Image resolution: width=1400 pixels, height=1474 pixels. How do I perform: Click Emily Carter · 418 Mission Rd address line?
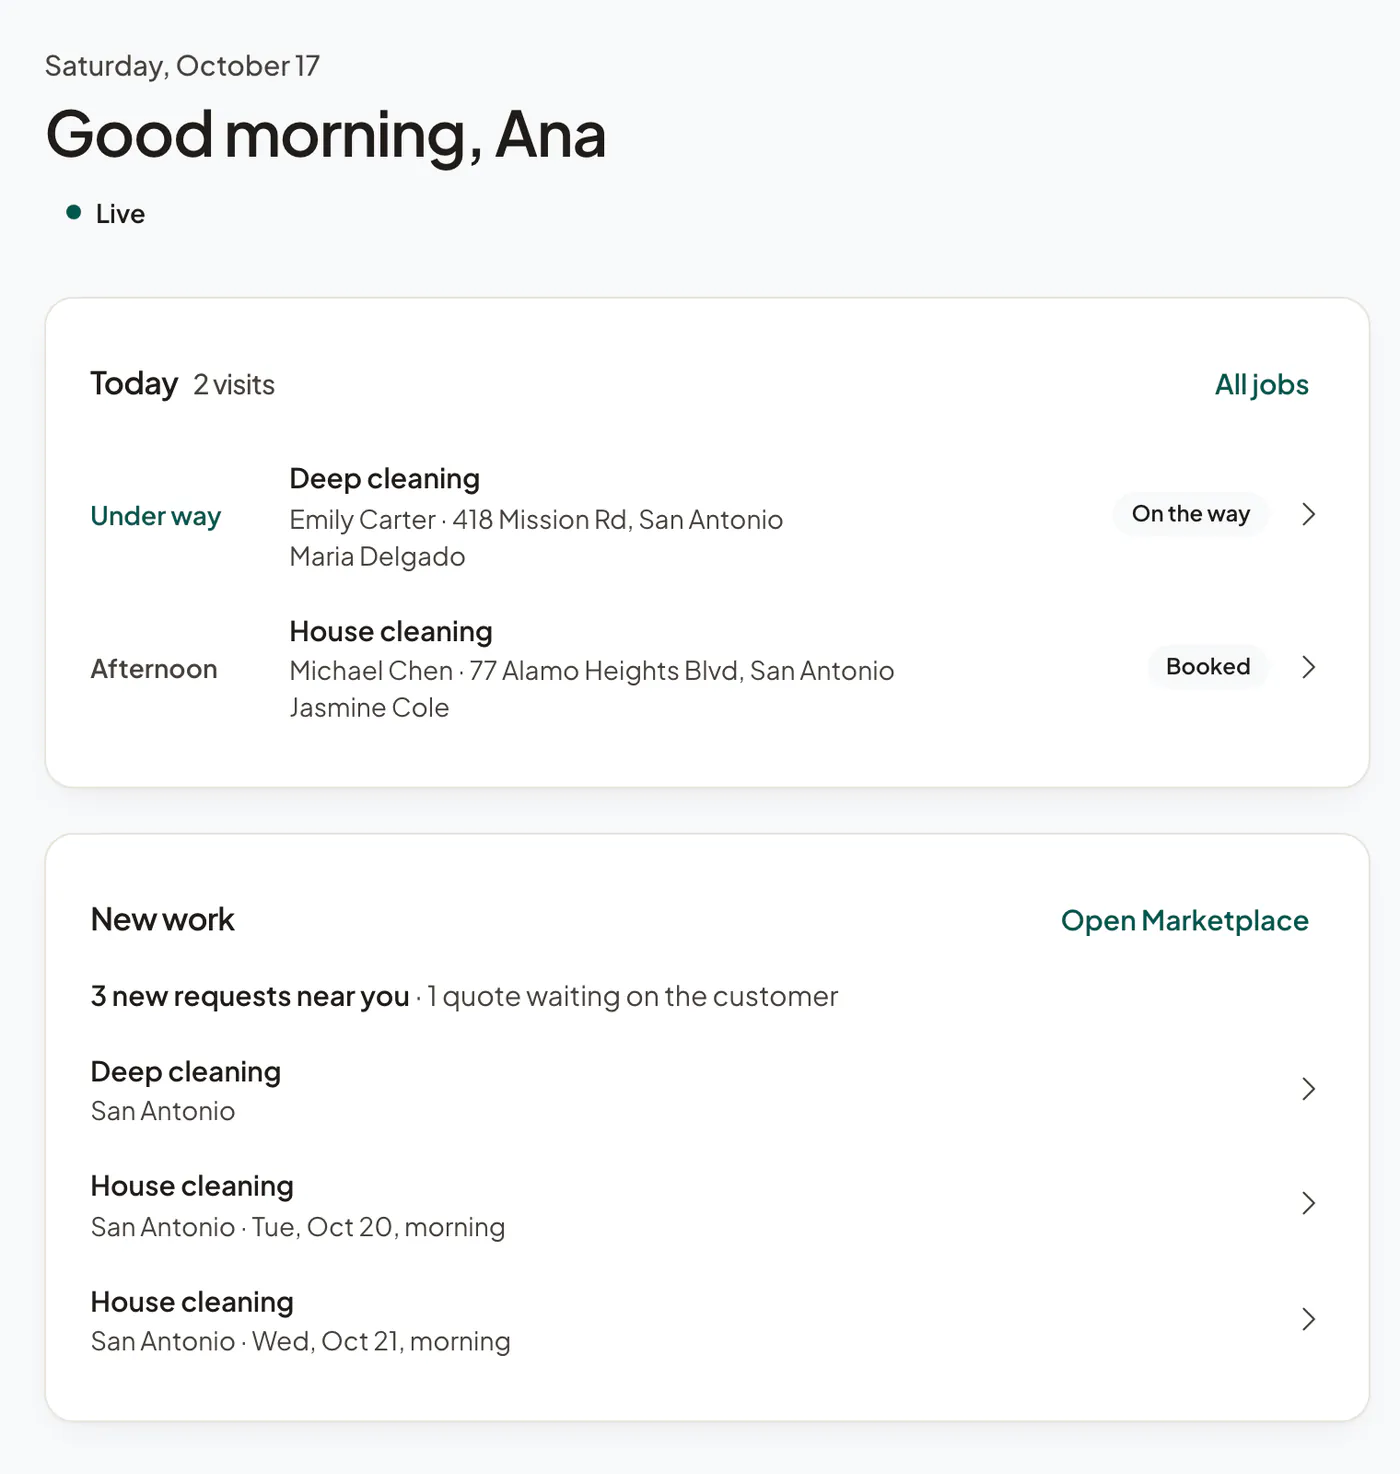tap(536, 520)
